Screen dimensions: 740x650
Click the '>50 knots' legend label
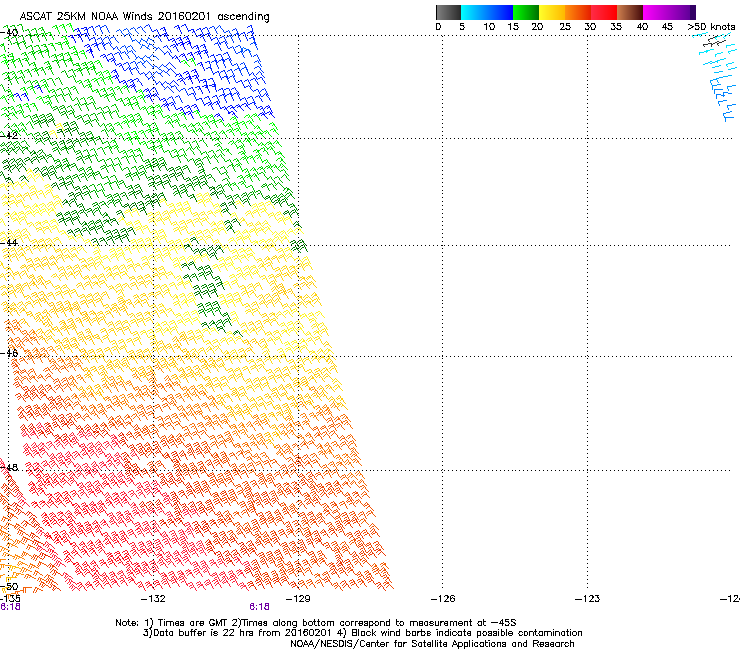[x=711, y=27]
